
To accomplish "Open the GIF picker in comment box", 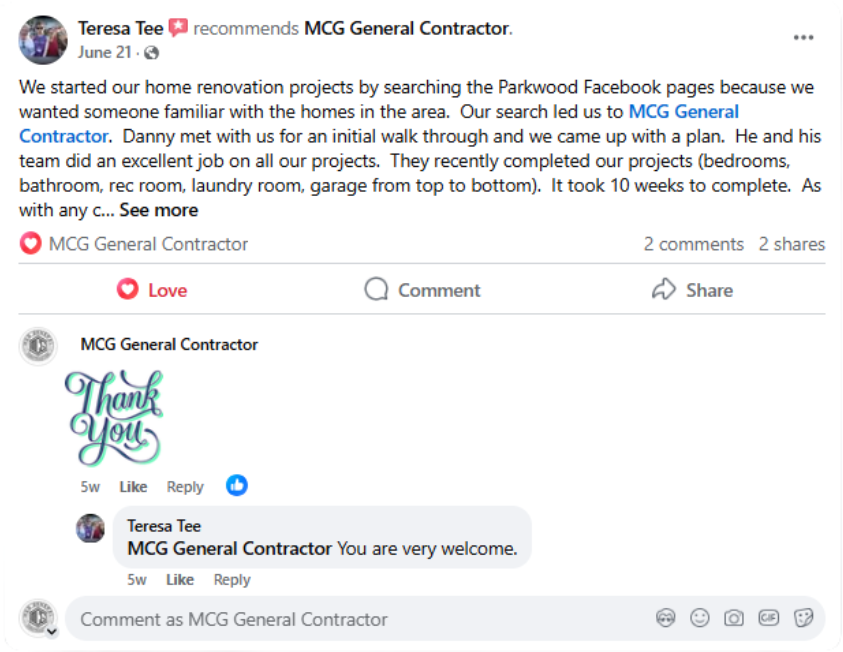I will (x=768, y=618).
